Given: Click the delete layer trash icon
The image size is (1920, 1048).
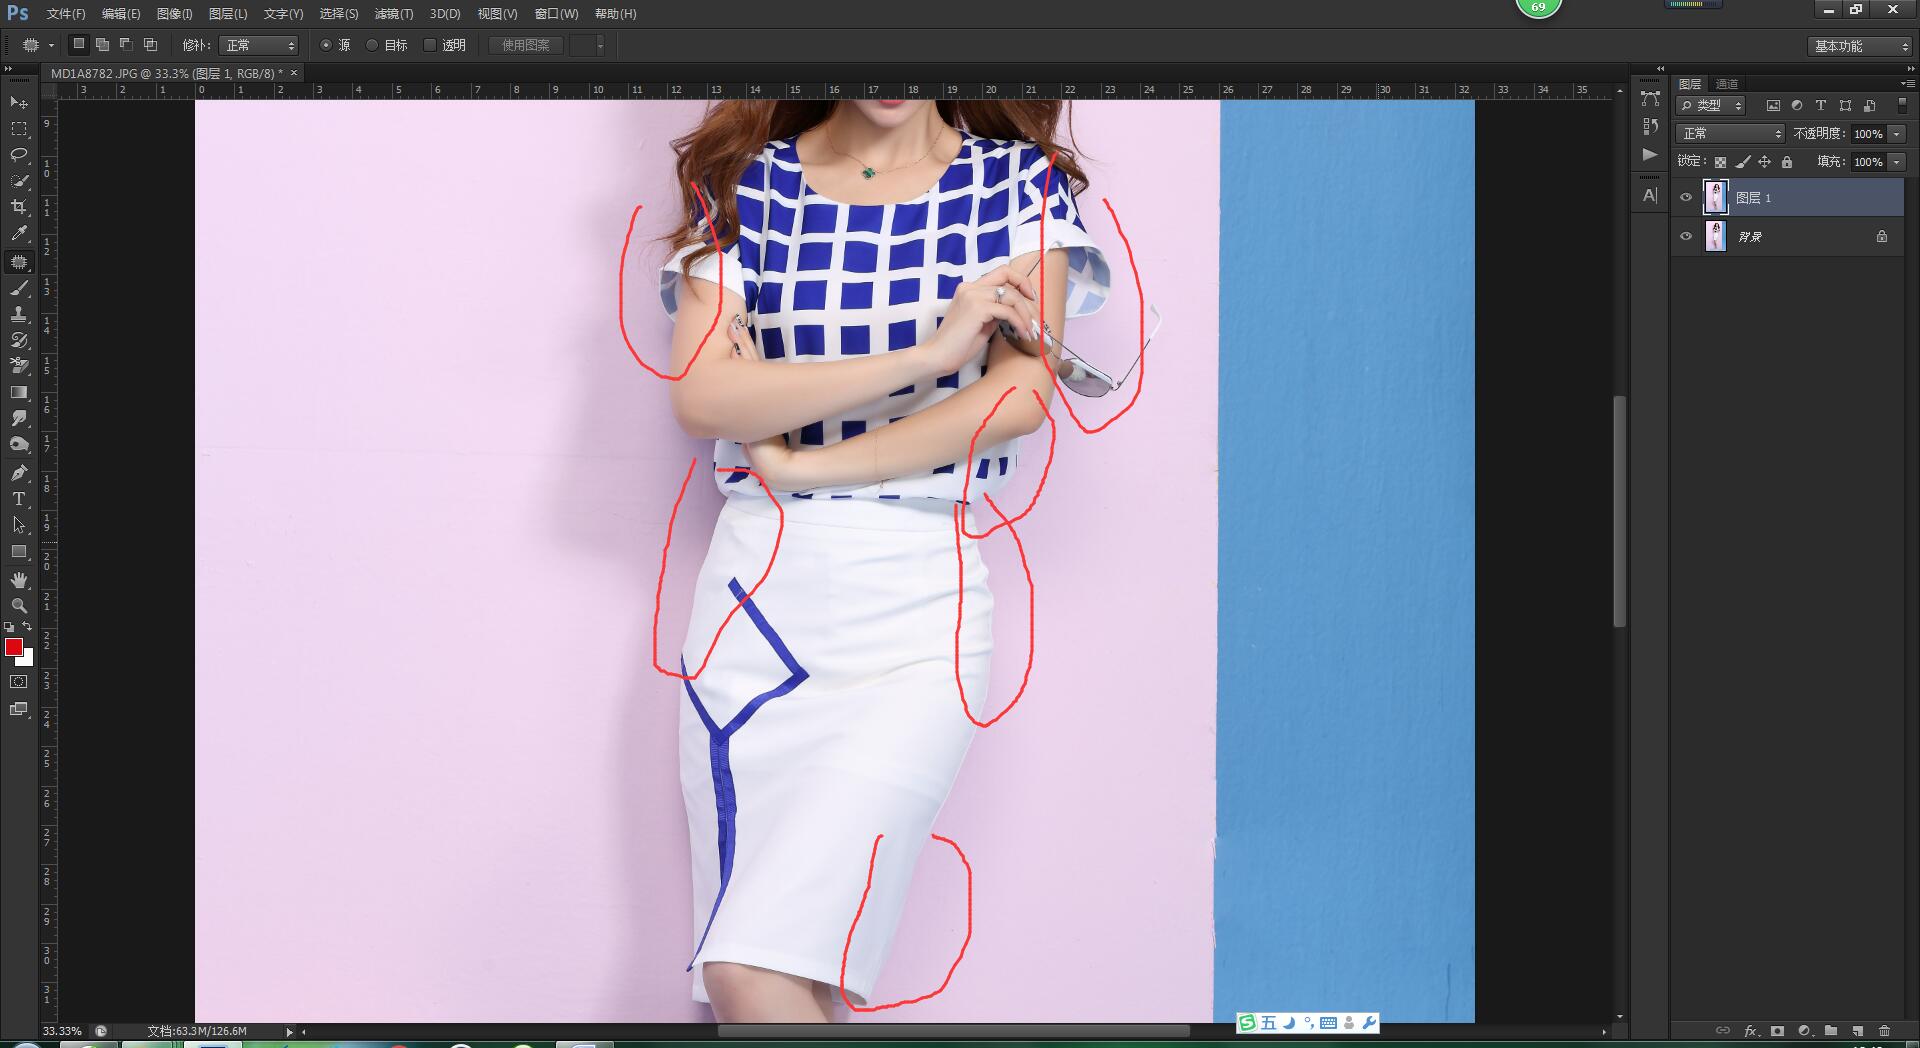Looking at the screenshot, I should coord(1885,1030).
